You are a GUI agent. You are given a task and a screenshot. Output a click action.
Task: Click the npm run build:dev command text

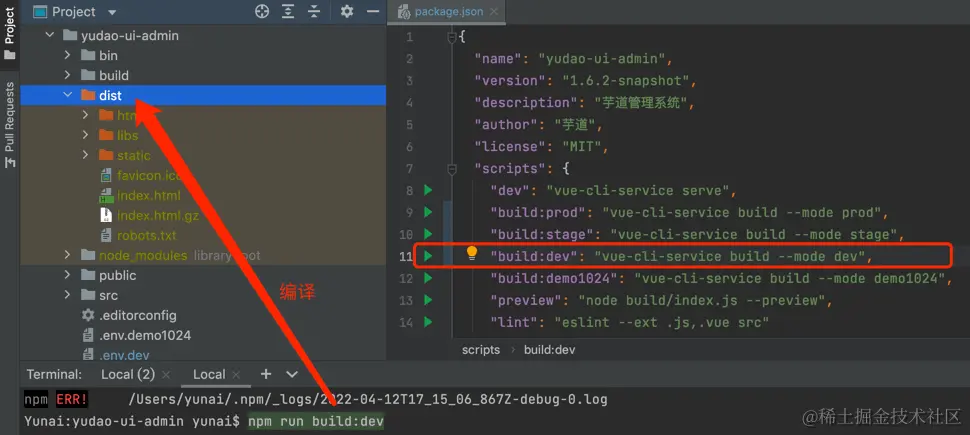(316, 422)
